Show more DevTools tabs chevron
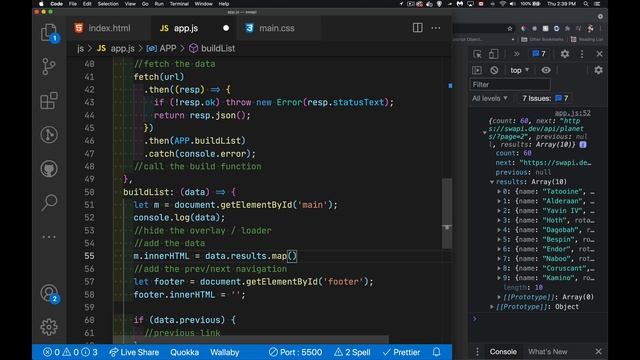Image resolution: width=640 pixels, height=360 pixels. 516,54
